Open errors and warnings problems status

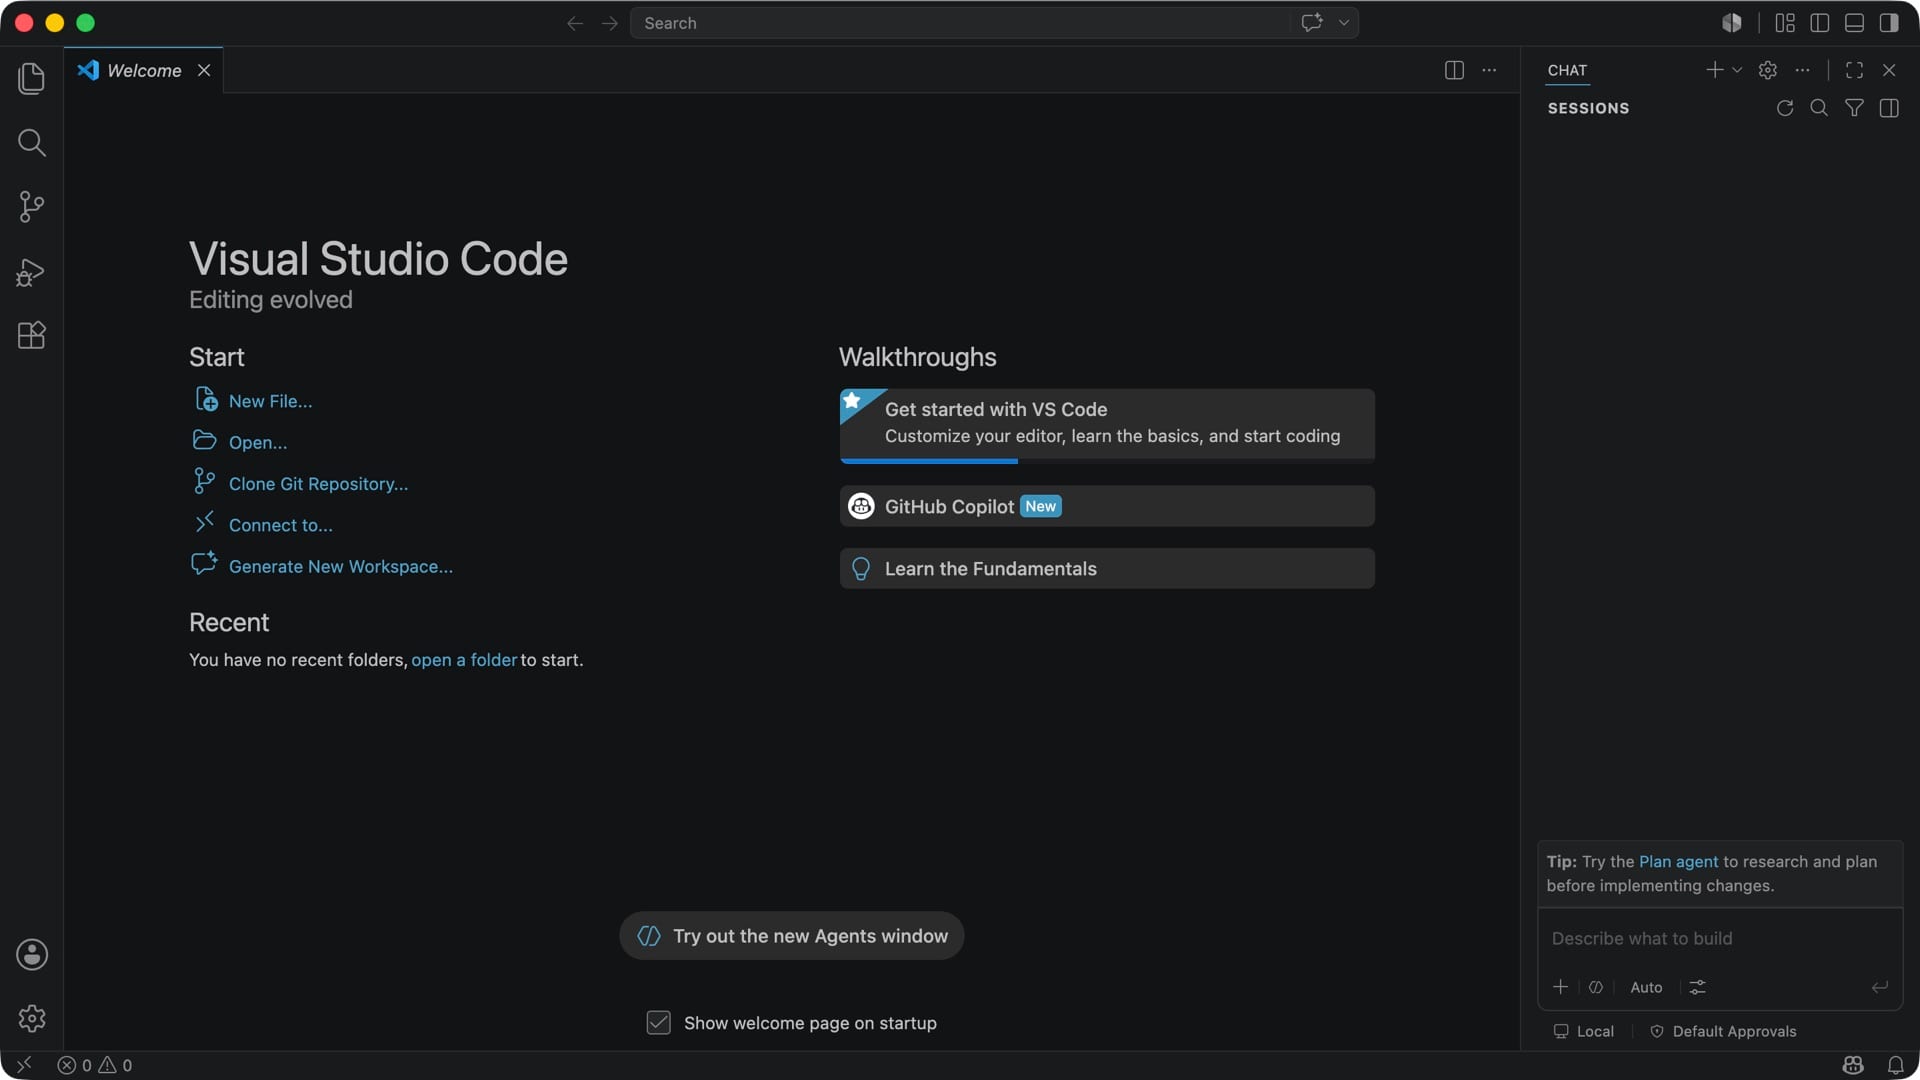[x=95, y=1065]
